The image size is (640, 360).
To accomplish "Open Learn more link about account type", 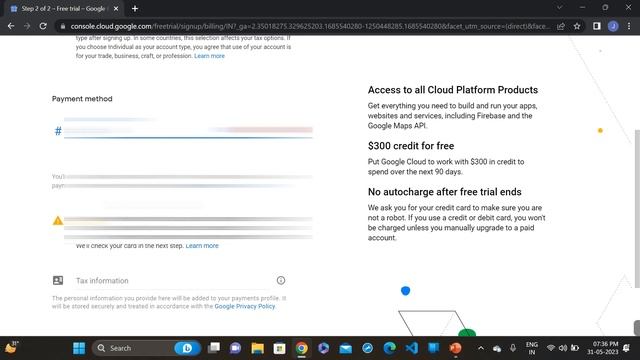I will click(209, 56).
